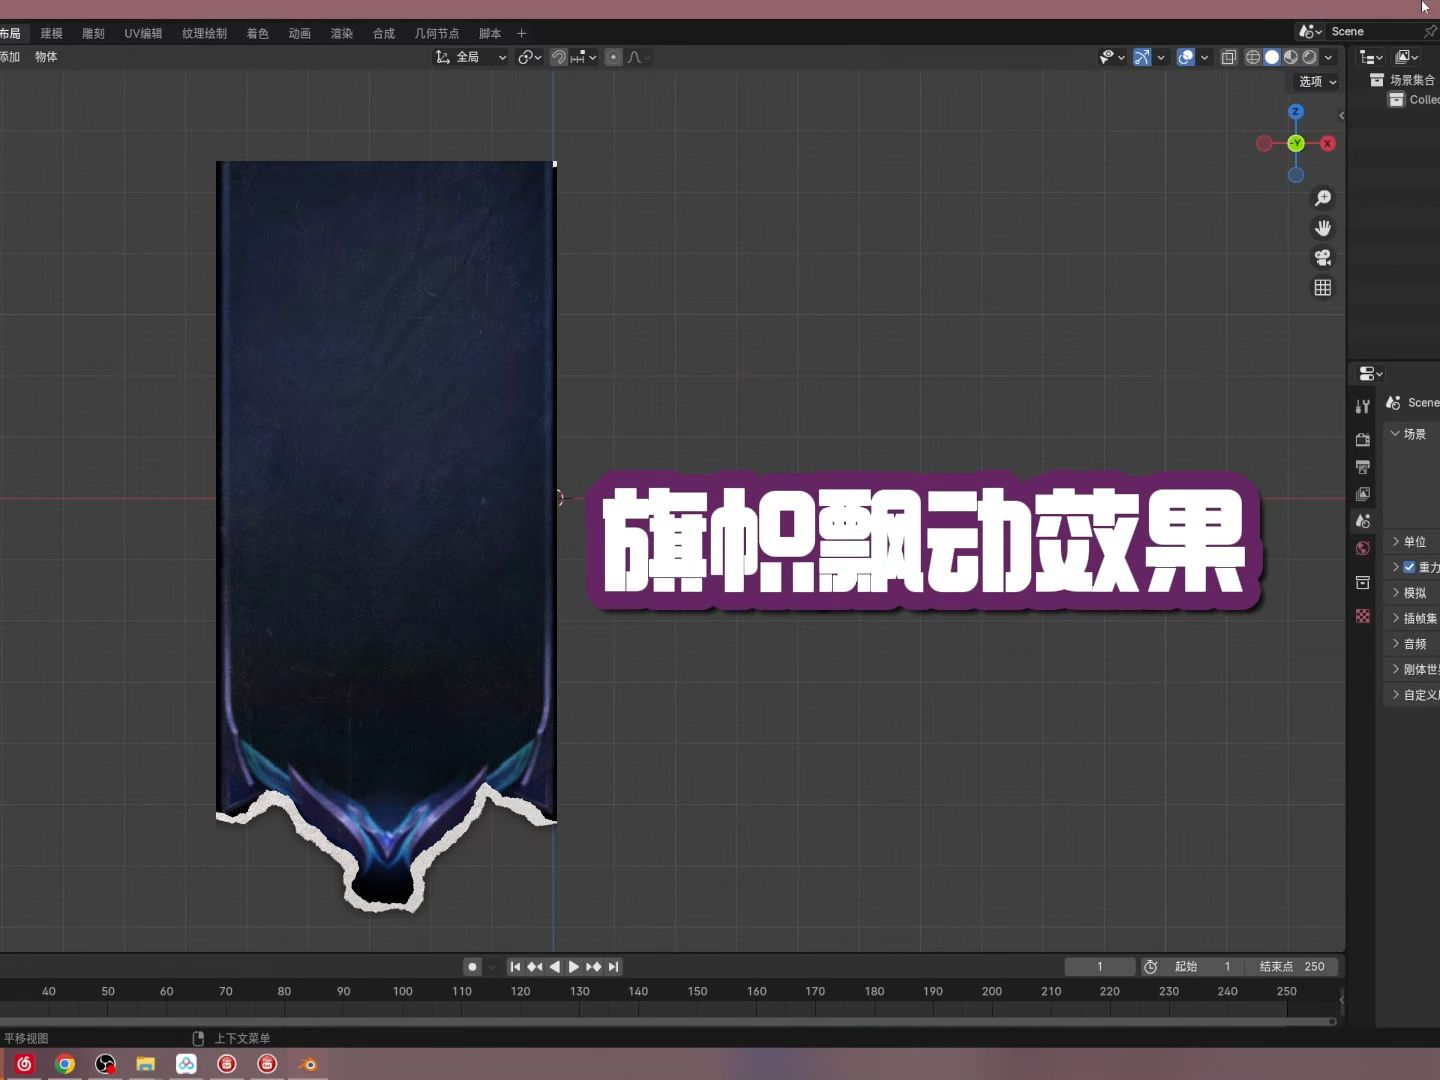Switch to the UV编辑 workspace tab
This screenshot has width=1440, height=1080.
[143, 33]
